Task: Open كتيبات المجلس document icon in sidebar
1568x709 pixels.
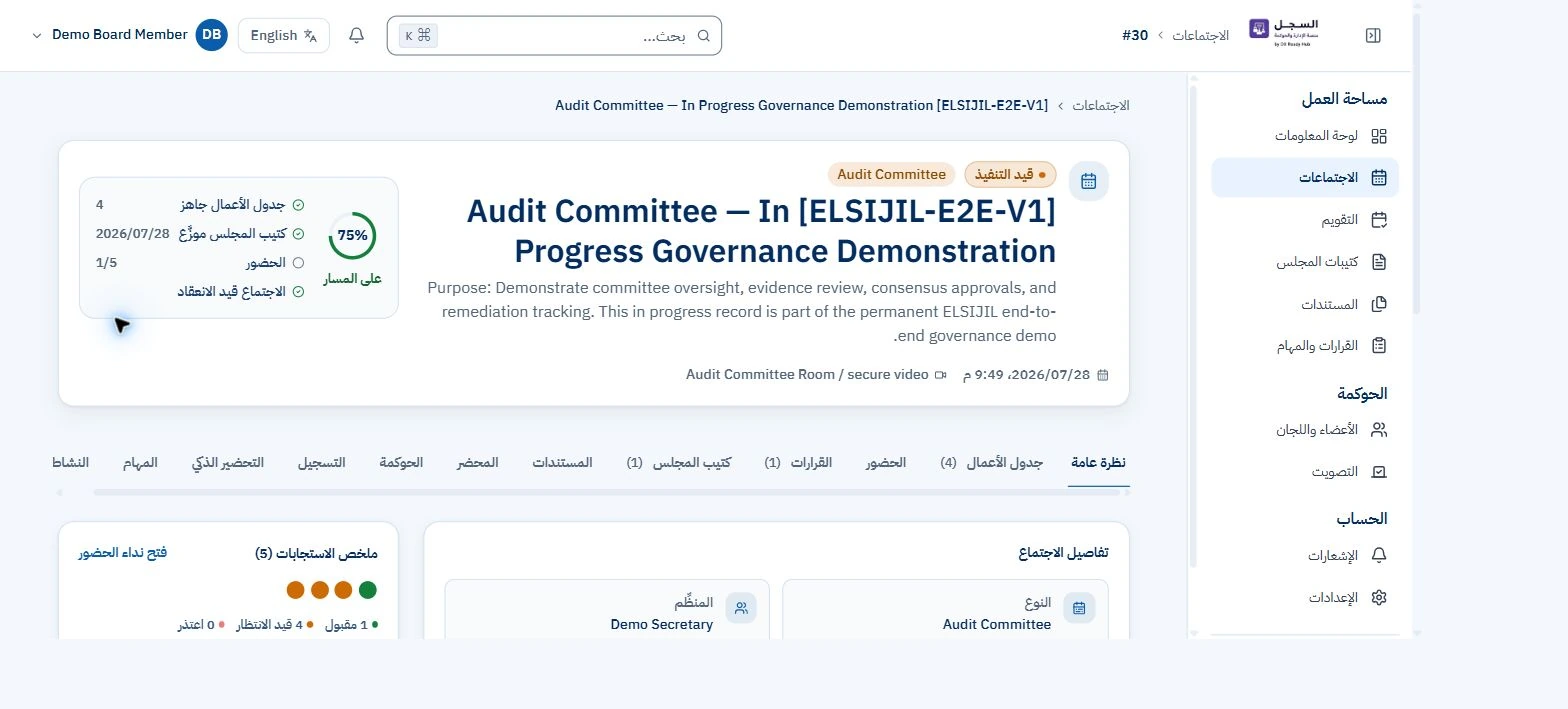Action: click(1379, 262)
